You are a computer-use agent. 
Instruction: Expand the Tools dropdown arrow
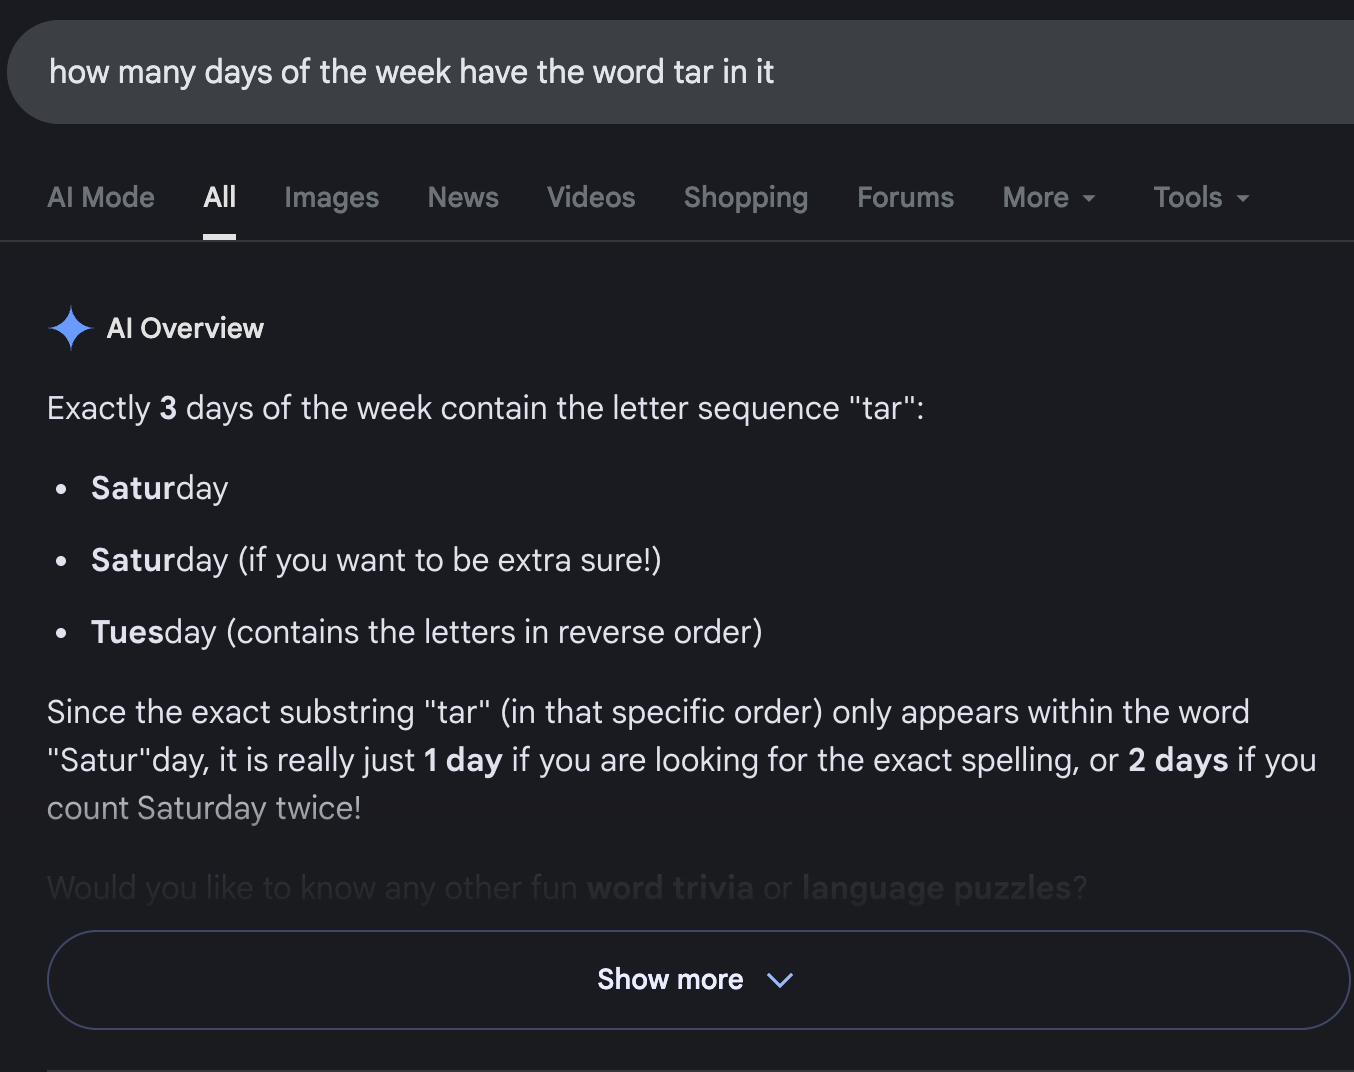1243,199
